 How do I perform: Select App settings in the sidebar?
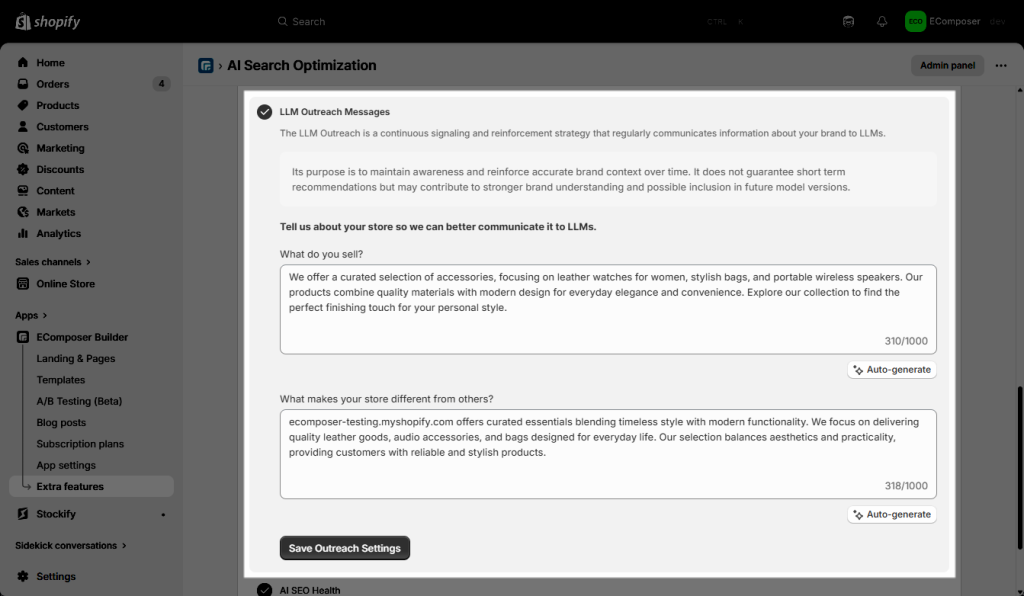(66, 466)
